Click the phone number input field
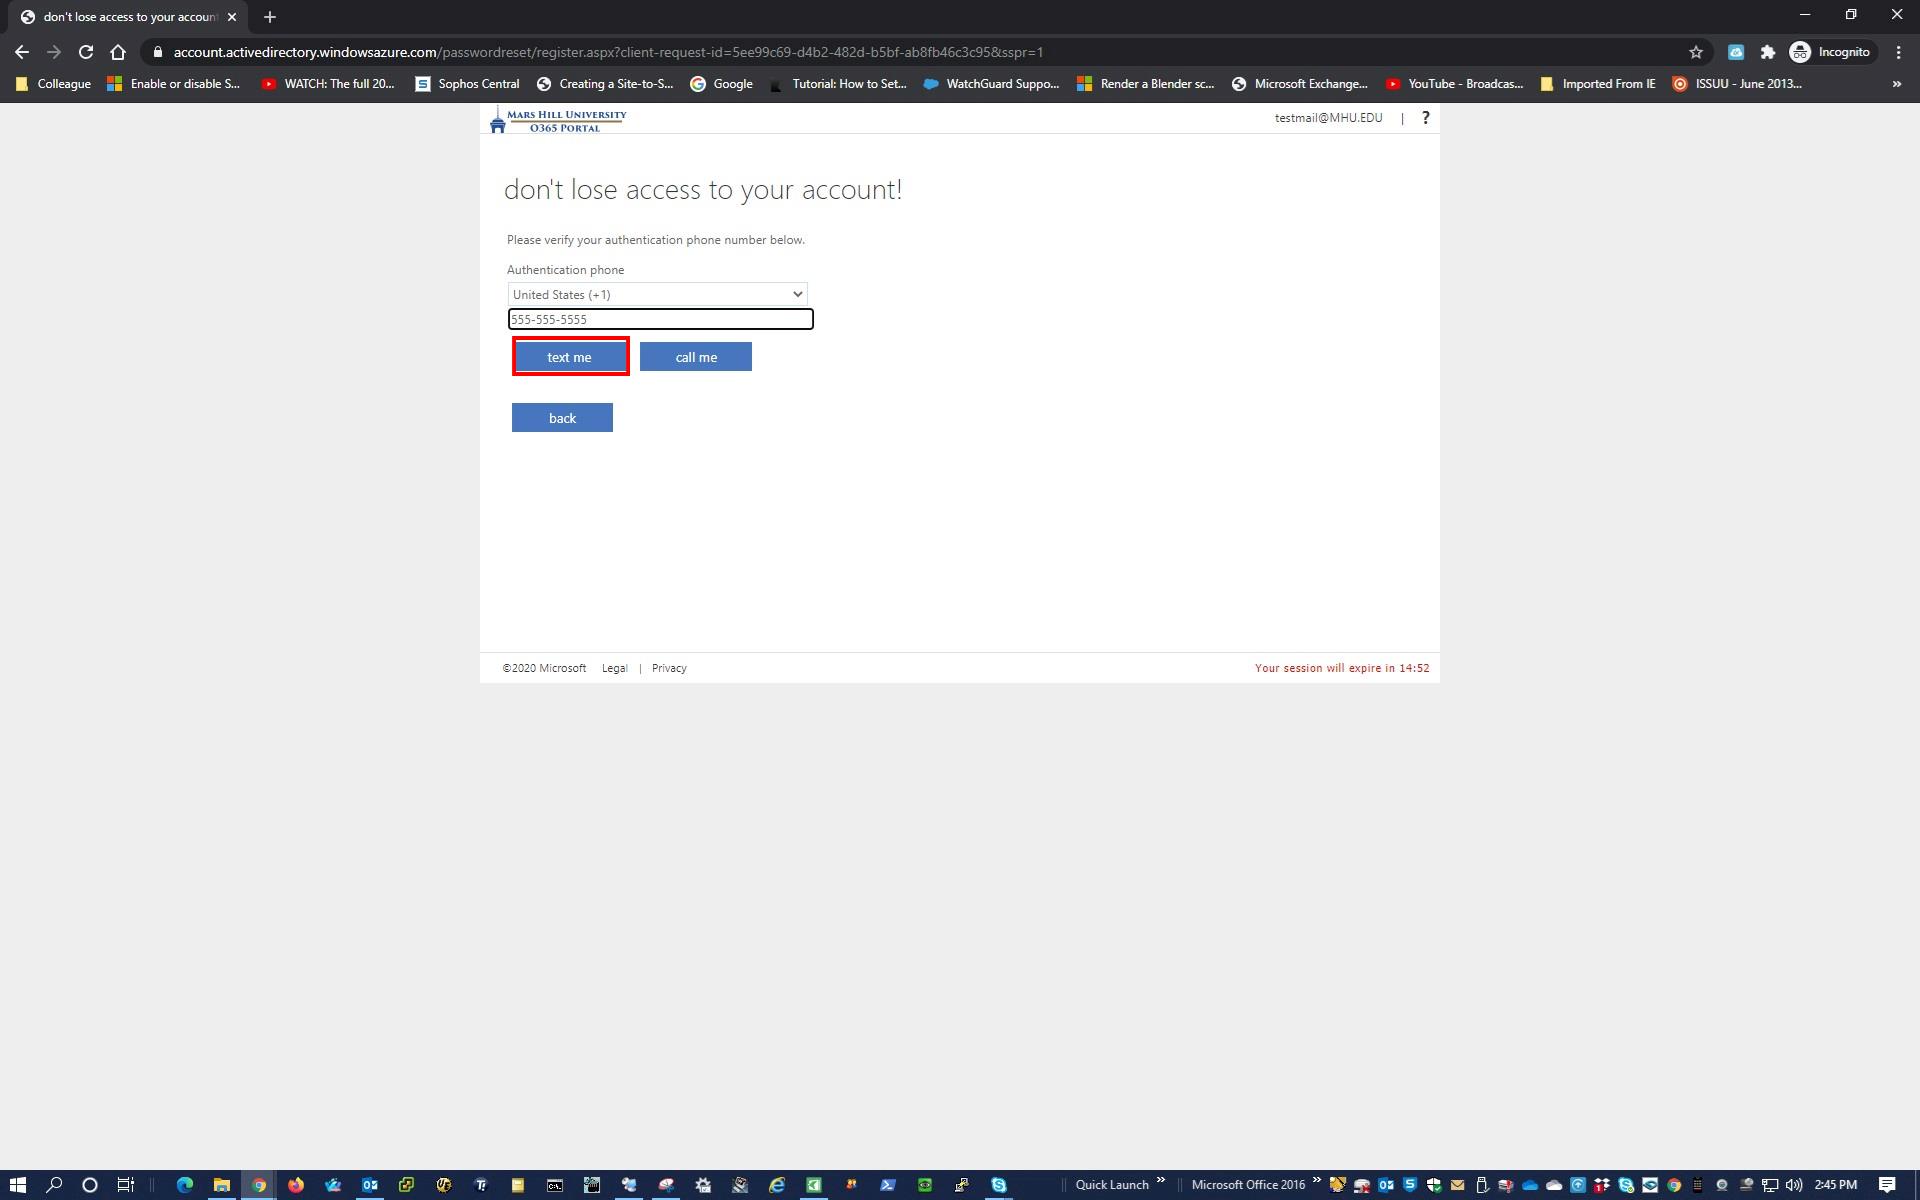Viewport: 1920px width, 1200px height. pos(660,318)
